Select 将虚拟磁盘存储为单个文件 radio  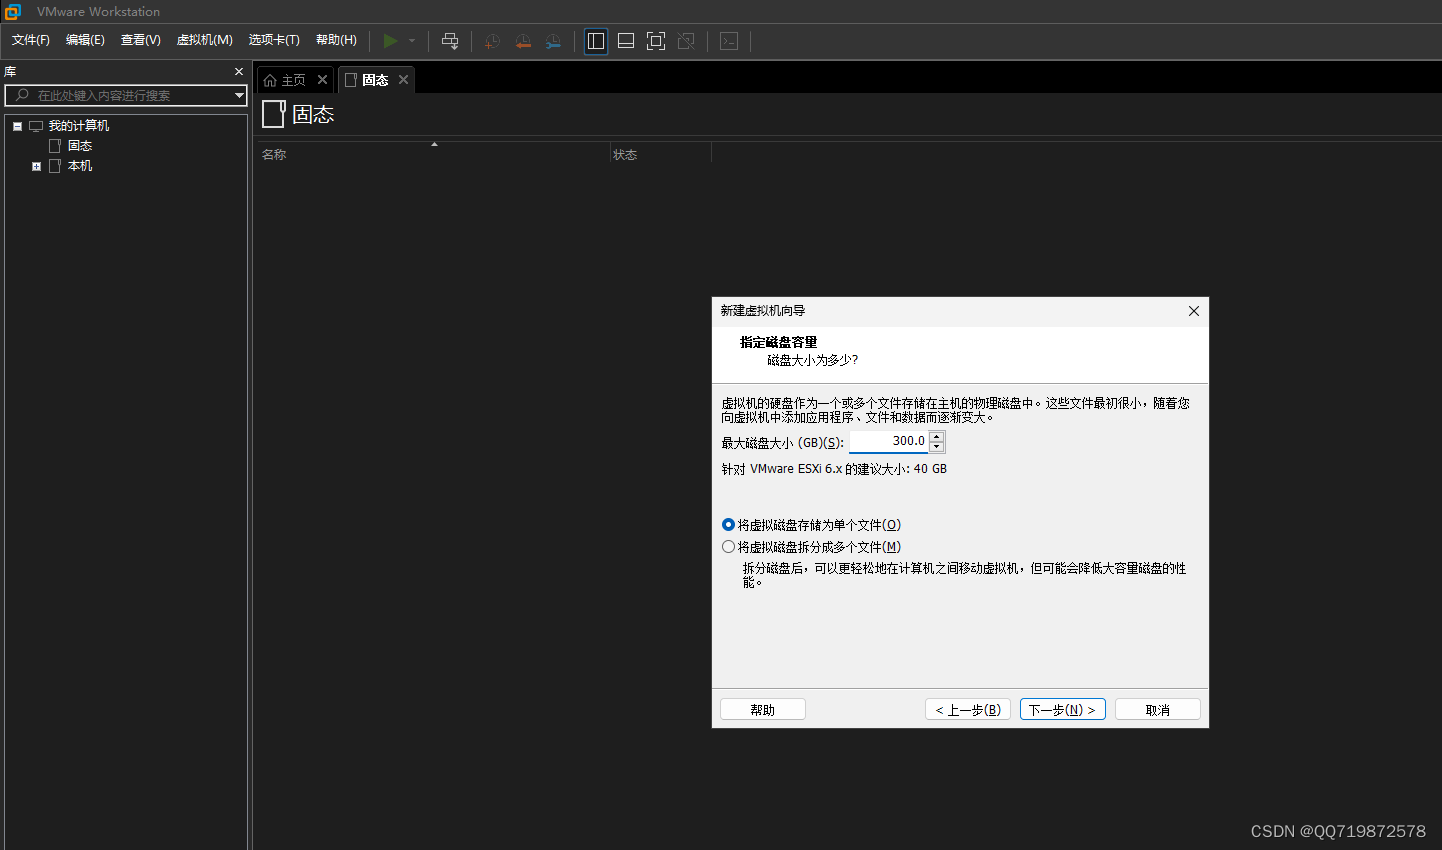point(728,525)
